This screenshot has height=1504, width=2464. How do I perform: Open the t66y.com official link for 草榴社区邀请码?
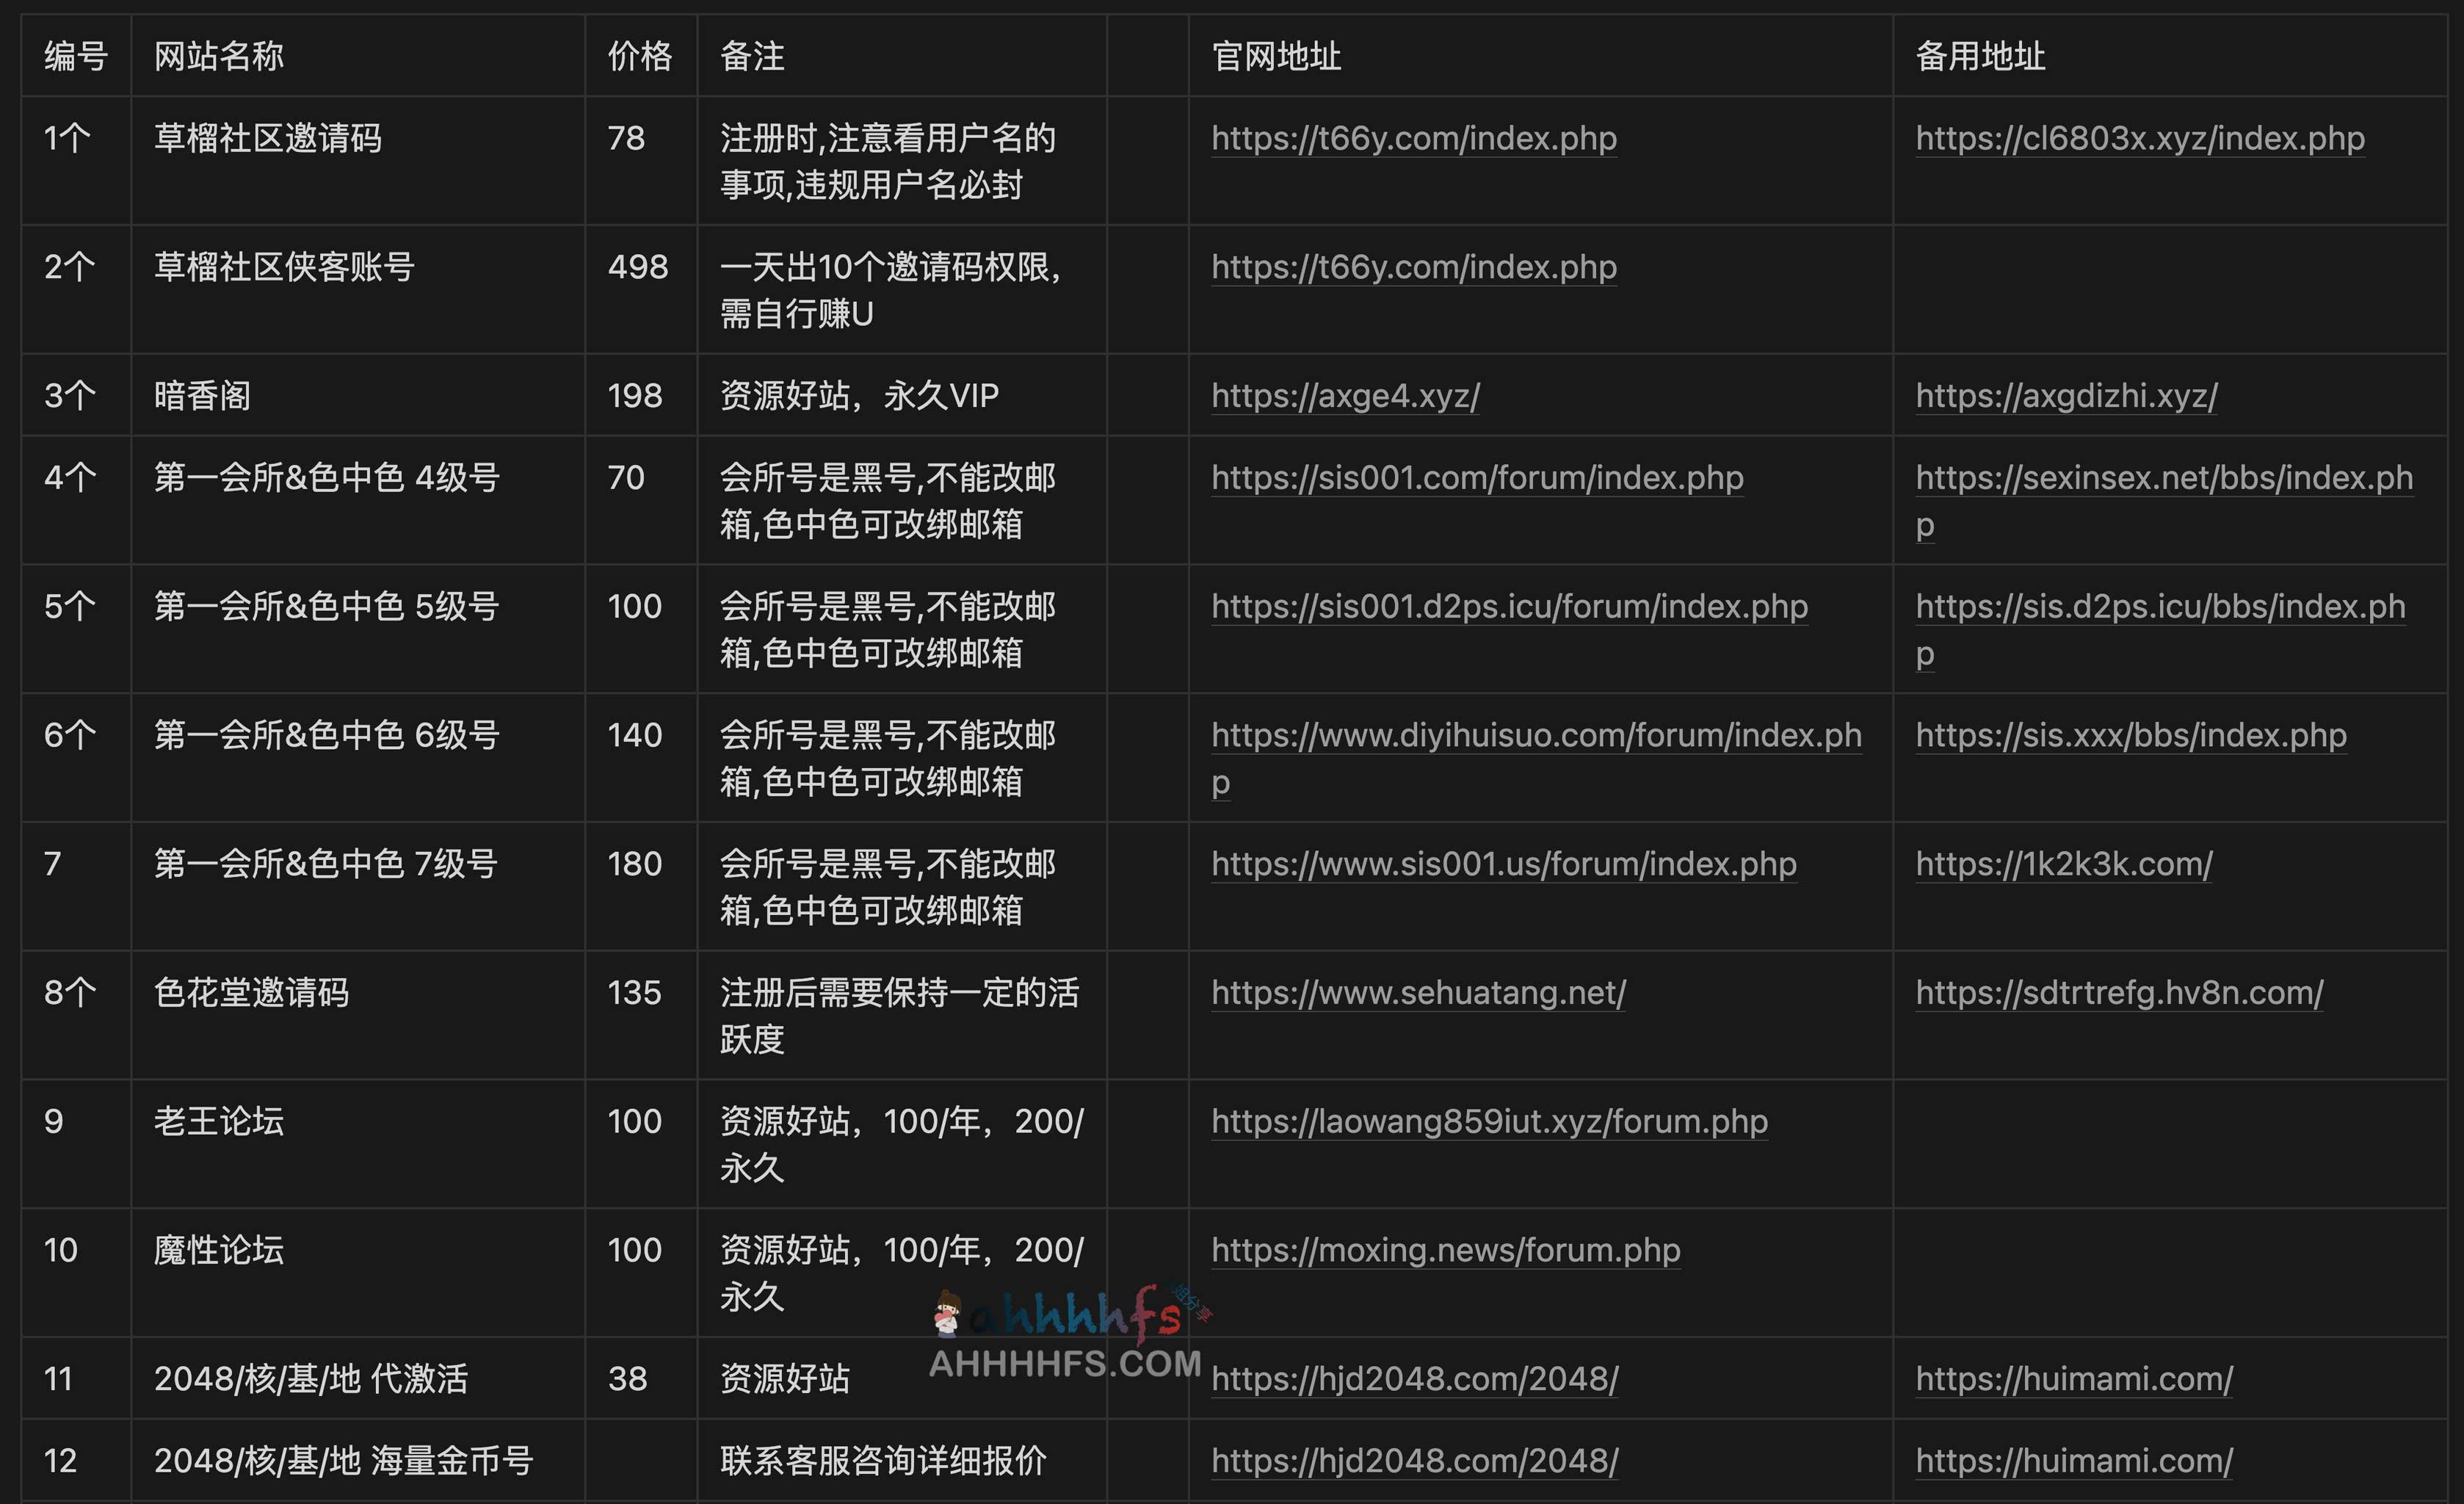(1413, 139)
